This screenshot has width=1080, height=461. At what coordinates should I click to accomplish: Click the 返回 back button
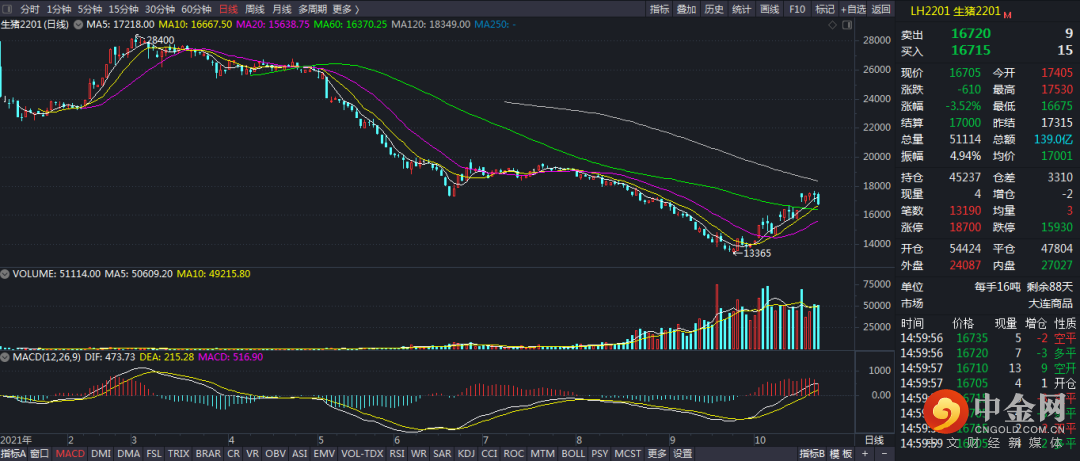click(880, 8)
